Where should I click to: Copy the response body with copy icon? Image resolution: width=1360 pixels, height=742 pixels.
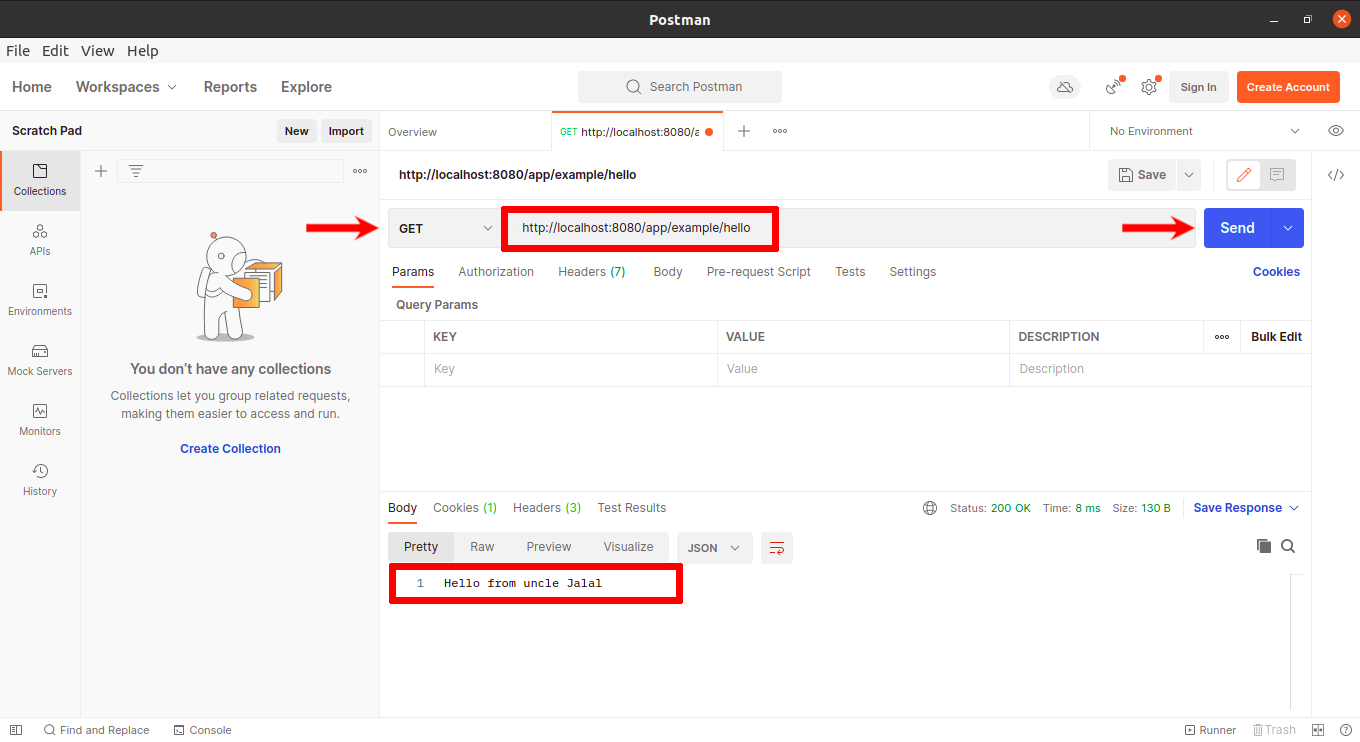1264,546
